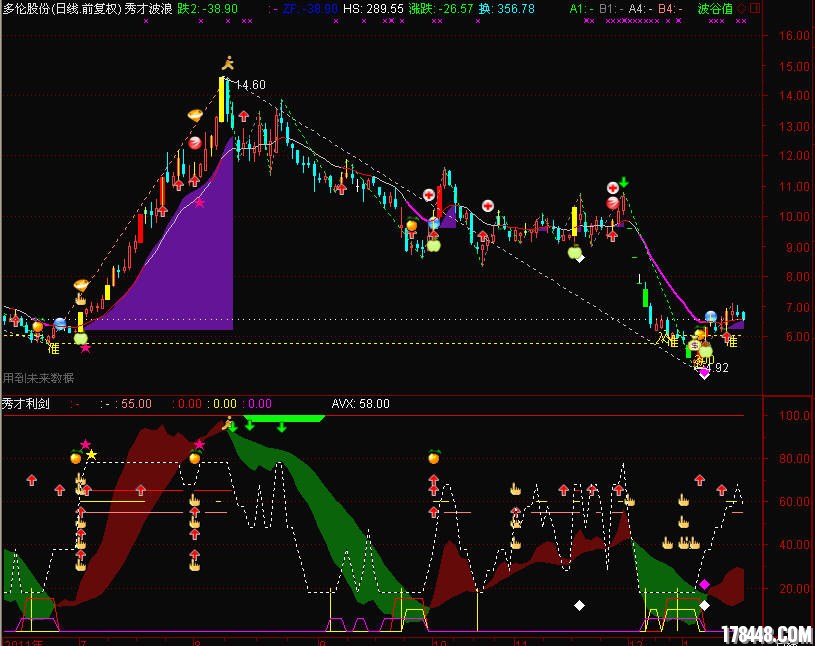815x646 pixels.
Task: Click the 6.00 price axis label
Action: tap(798, 337)
